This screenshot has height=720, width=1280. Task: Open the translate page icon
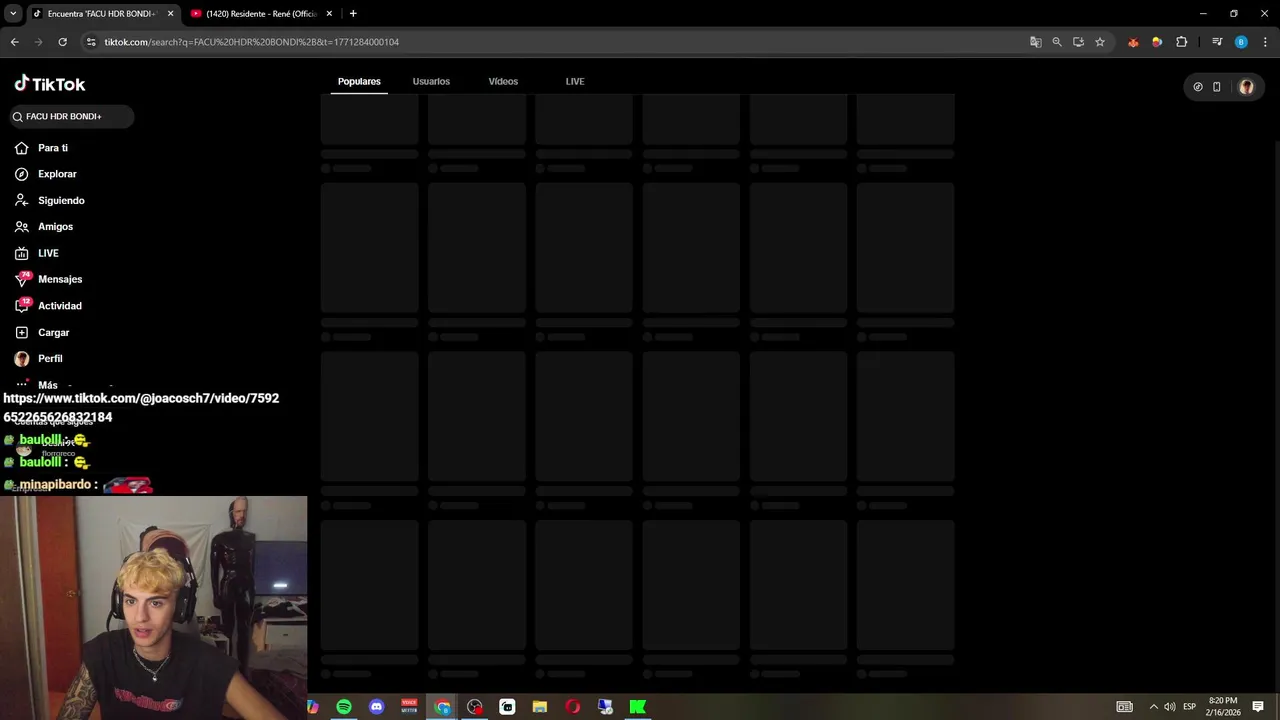[x=1036, y=42]
